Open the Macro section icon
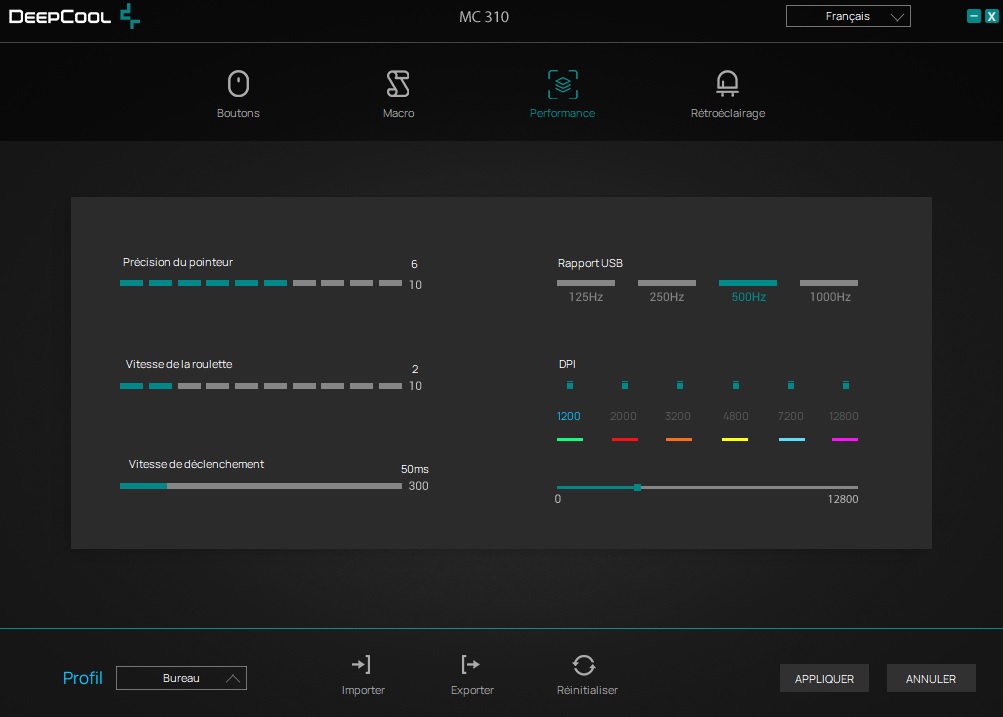1003x717 pixels. 398,84
